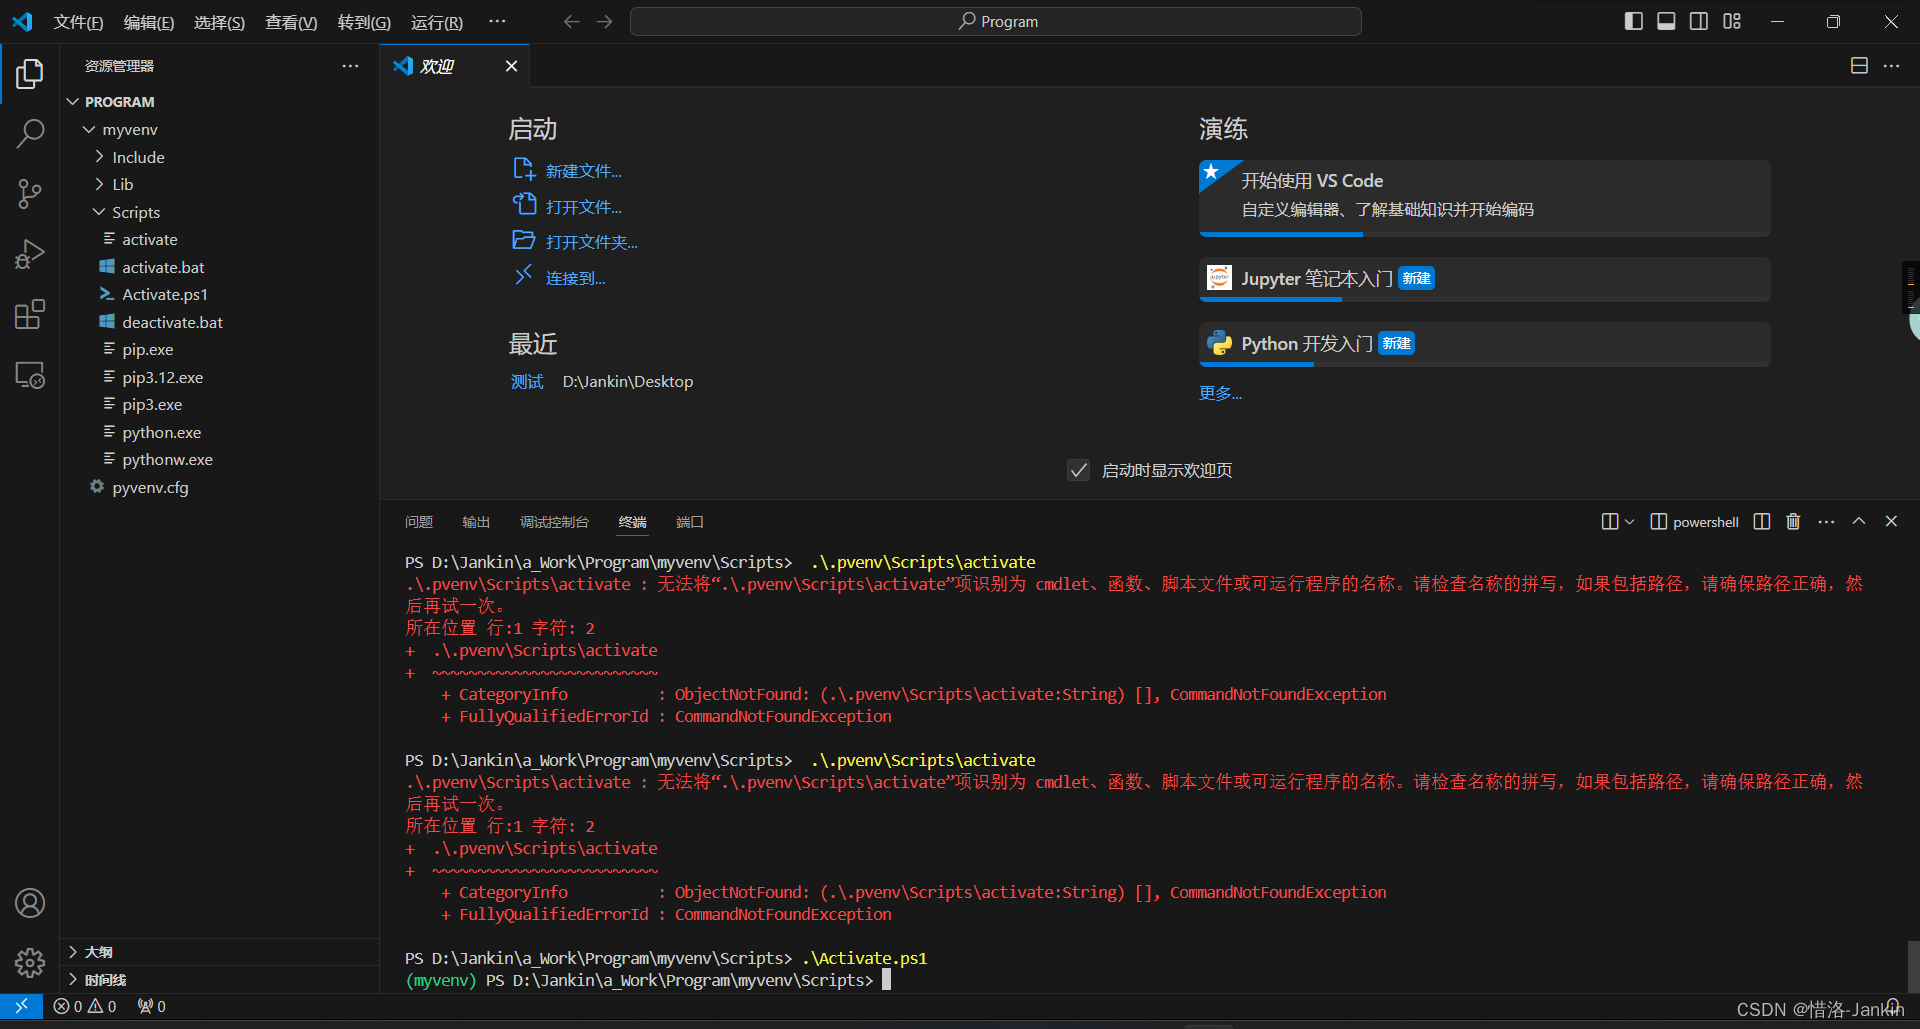Click the 更多 walkthroughs link
The width and height of the screenshot is (1920, 1029).
click(1220, 393)
